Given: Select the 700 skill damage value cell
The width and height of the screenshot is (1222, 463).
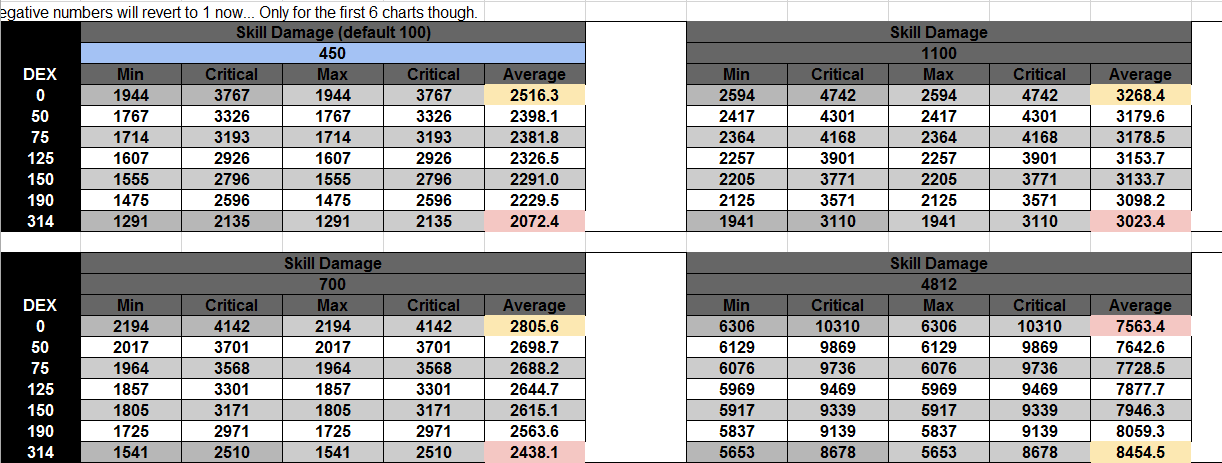Looking at the screenshot, I should click(332, 284).
